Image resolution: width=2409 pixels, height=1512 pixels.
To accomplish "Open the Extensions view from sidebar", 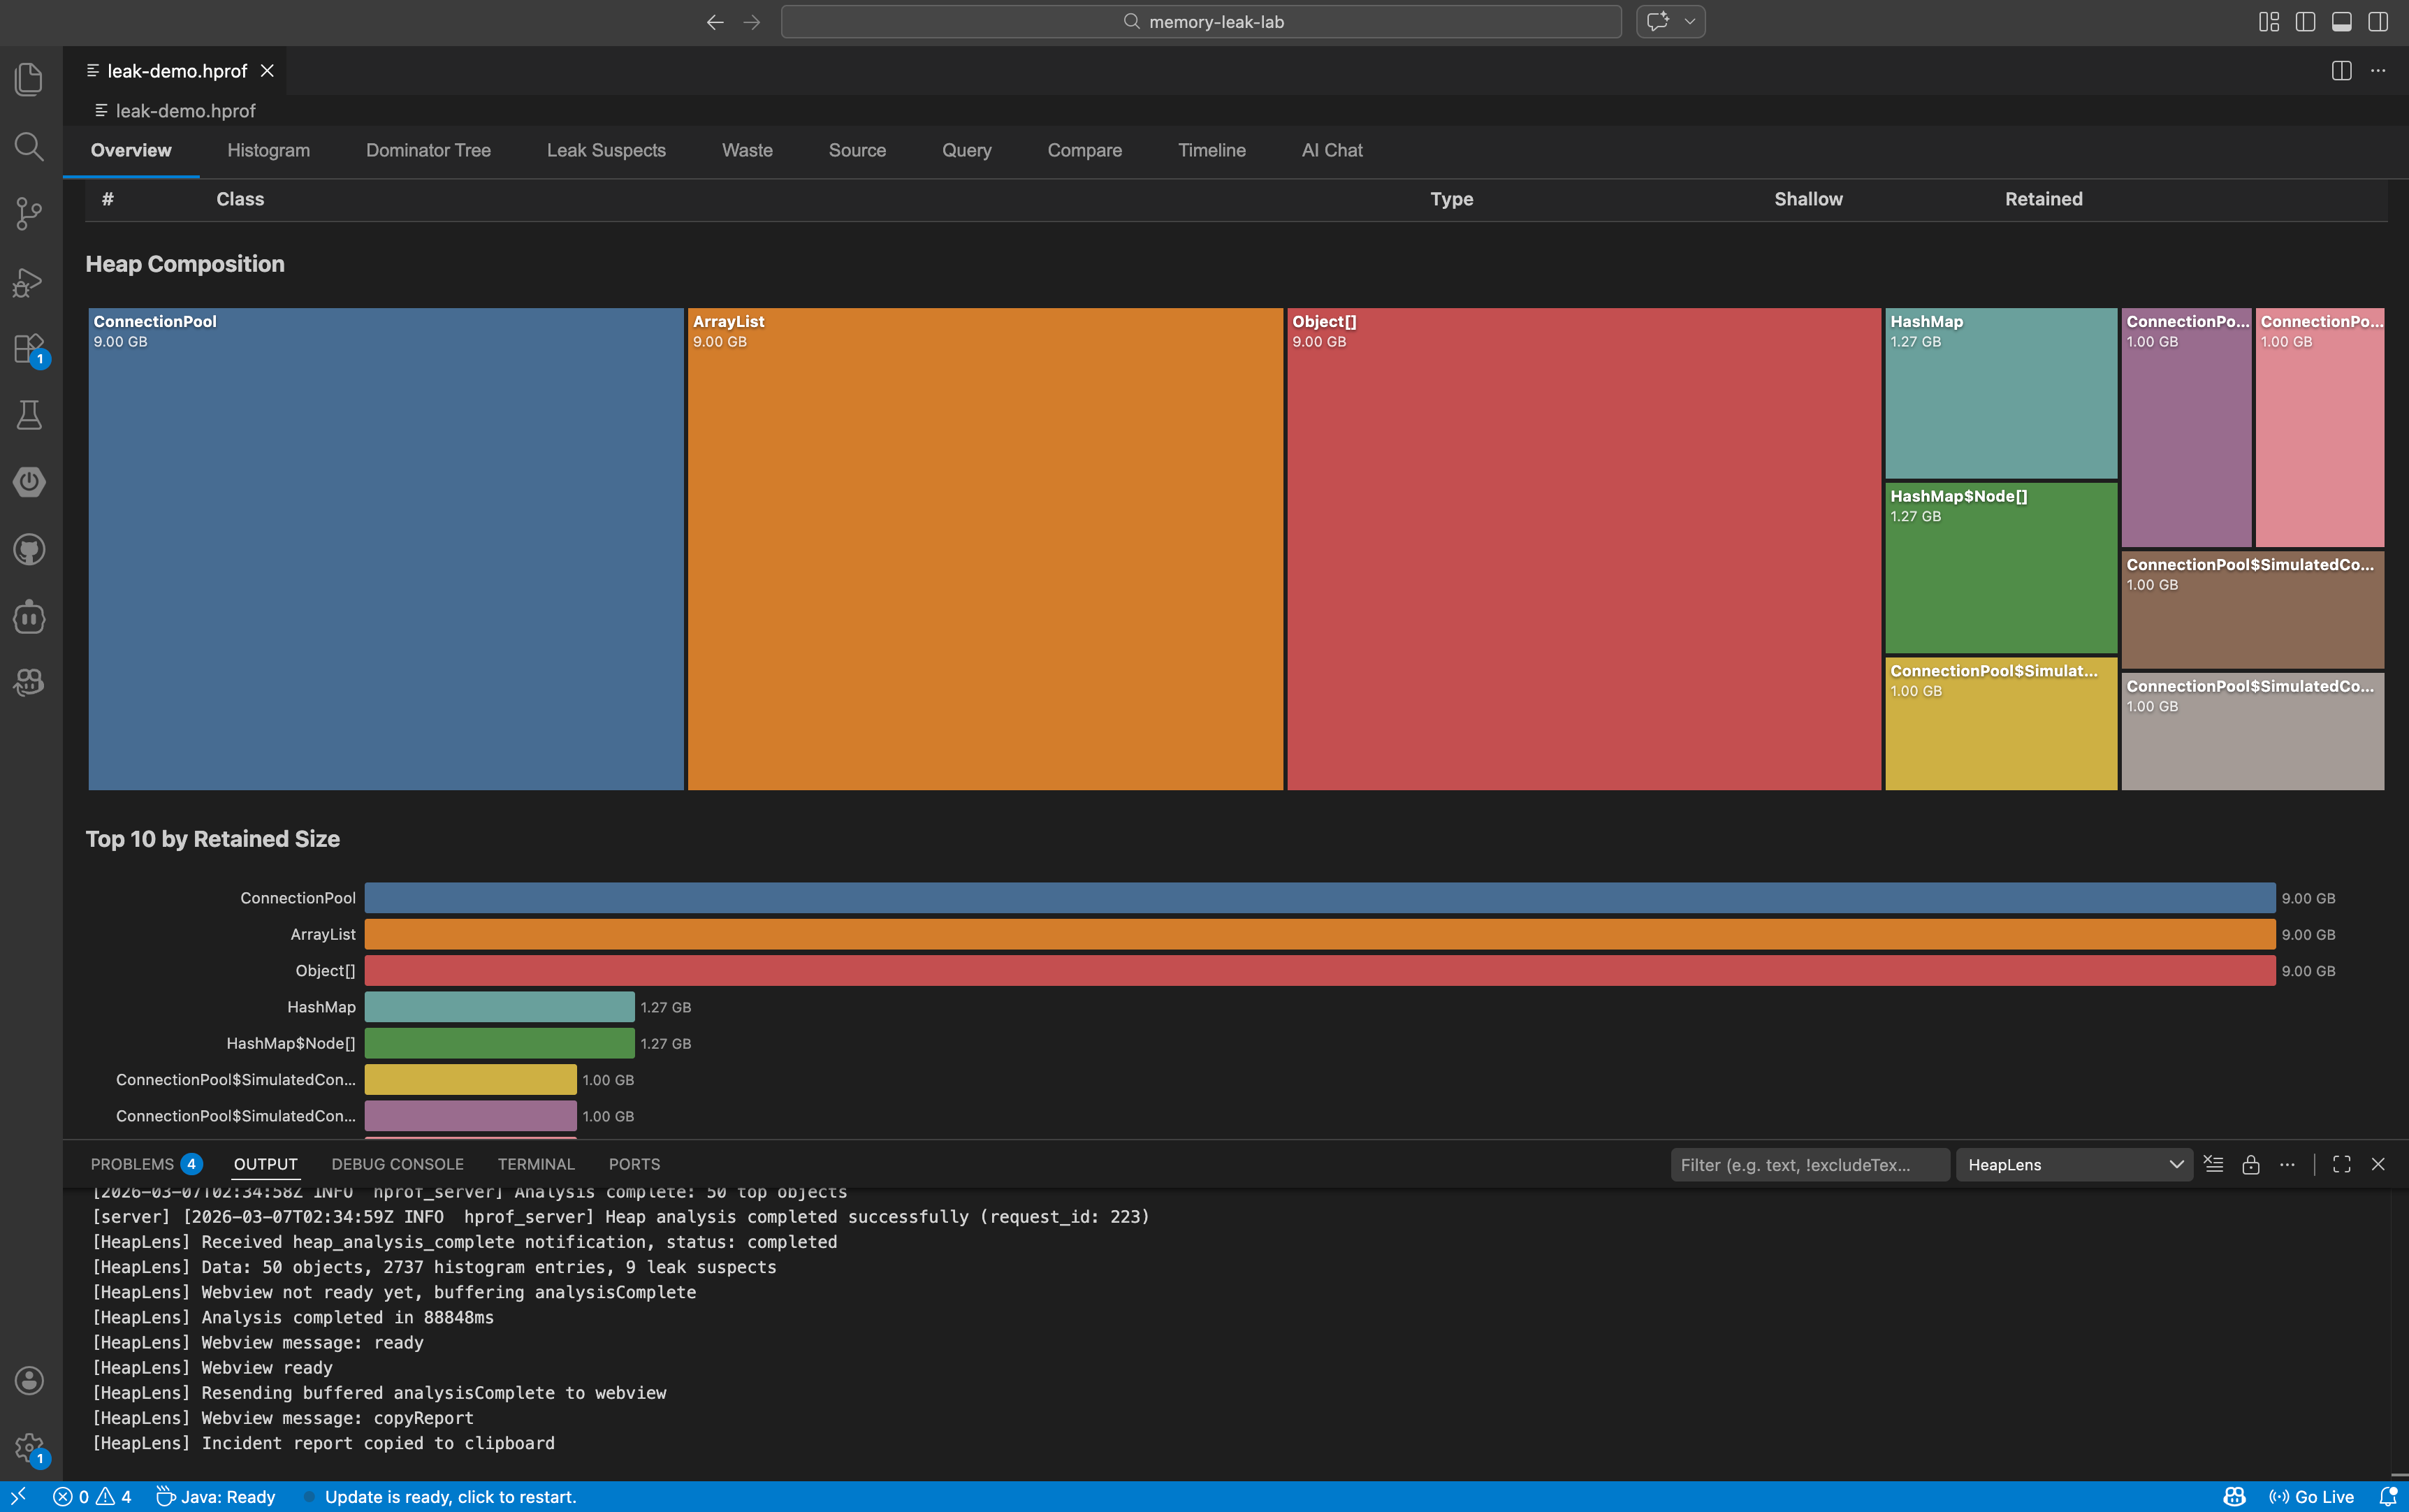I will click(x=28, y=349).
